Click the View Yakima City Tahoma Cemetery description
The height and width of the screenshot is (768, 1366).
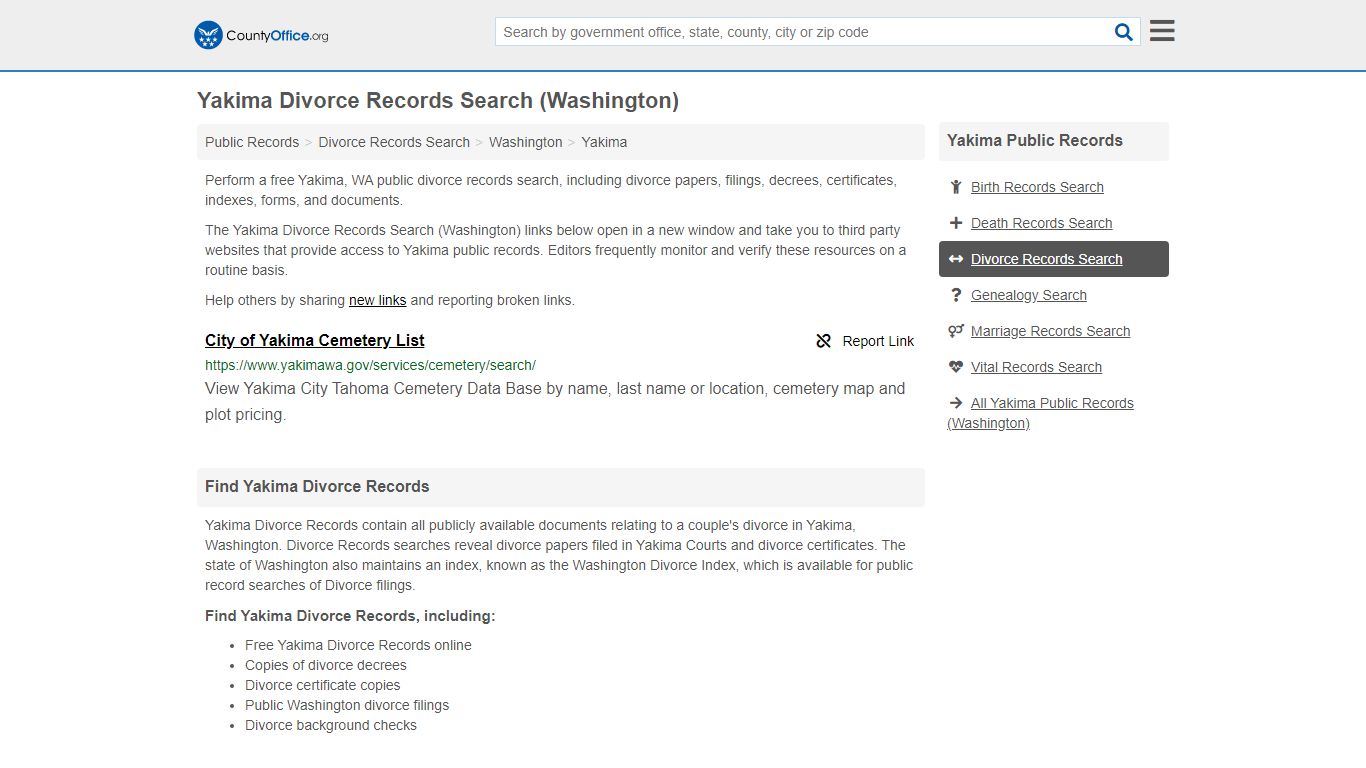pyautogui.click(x=555, y=401)
